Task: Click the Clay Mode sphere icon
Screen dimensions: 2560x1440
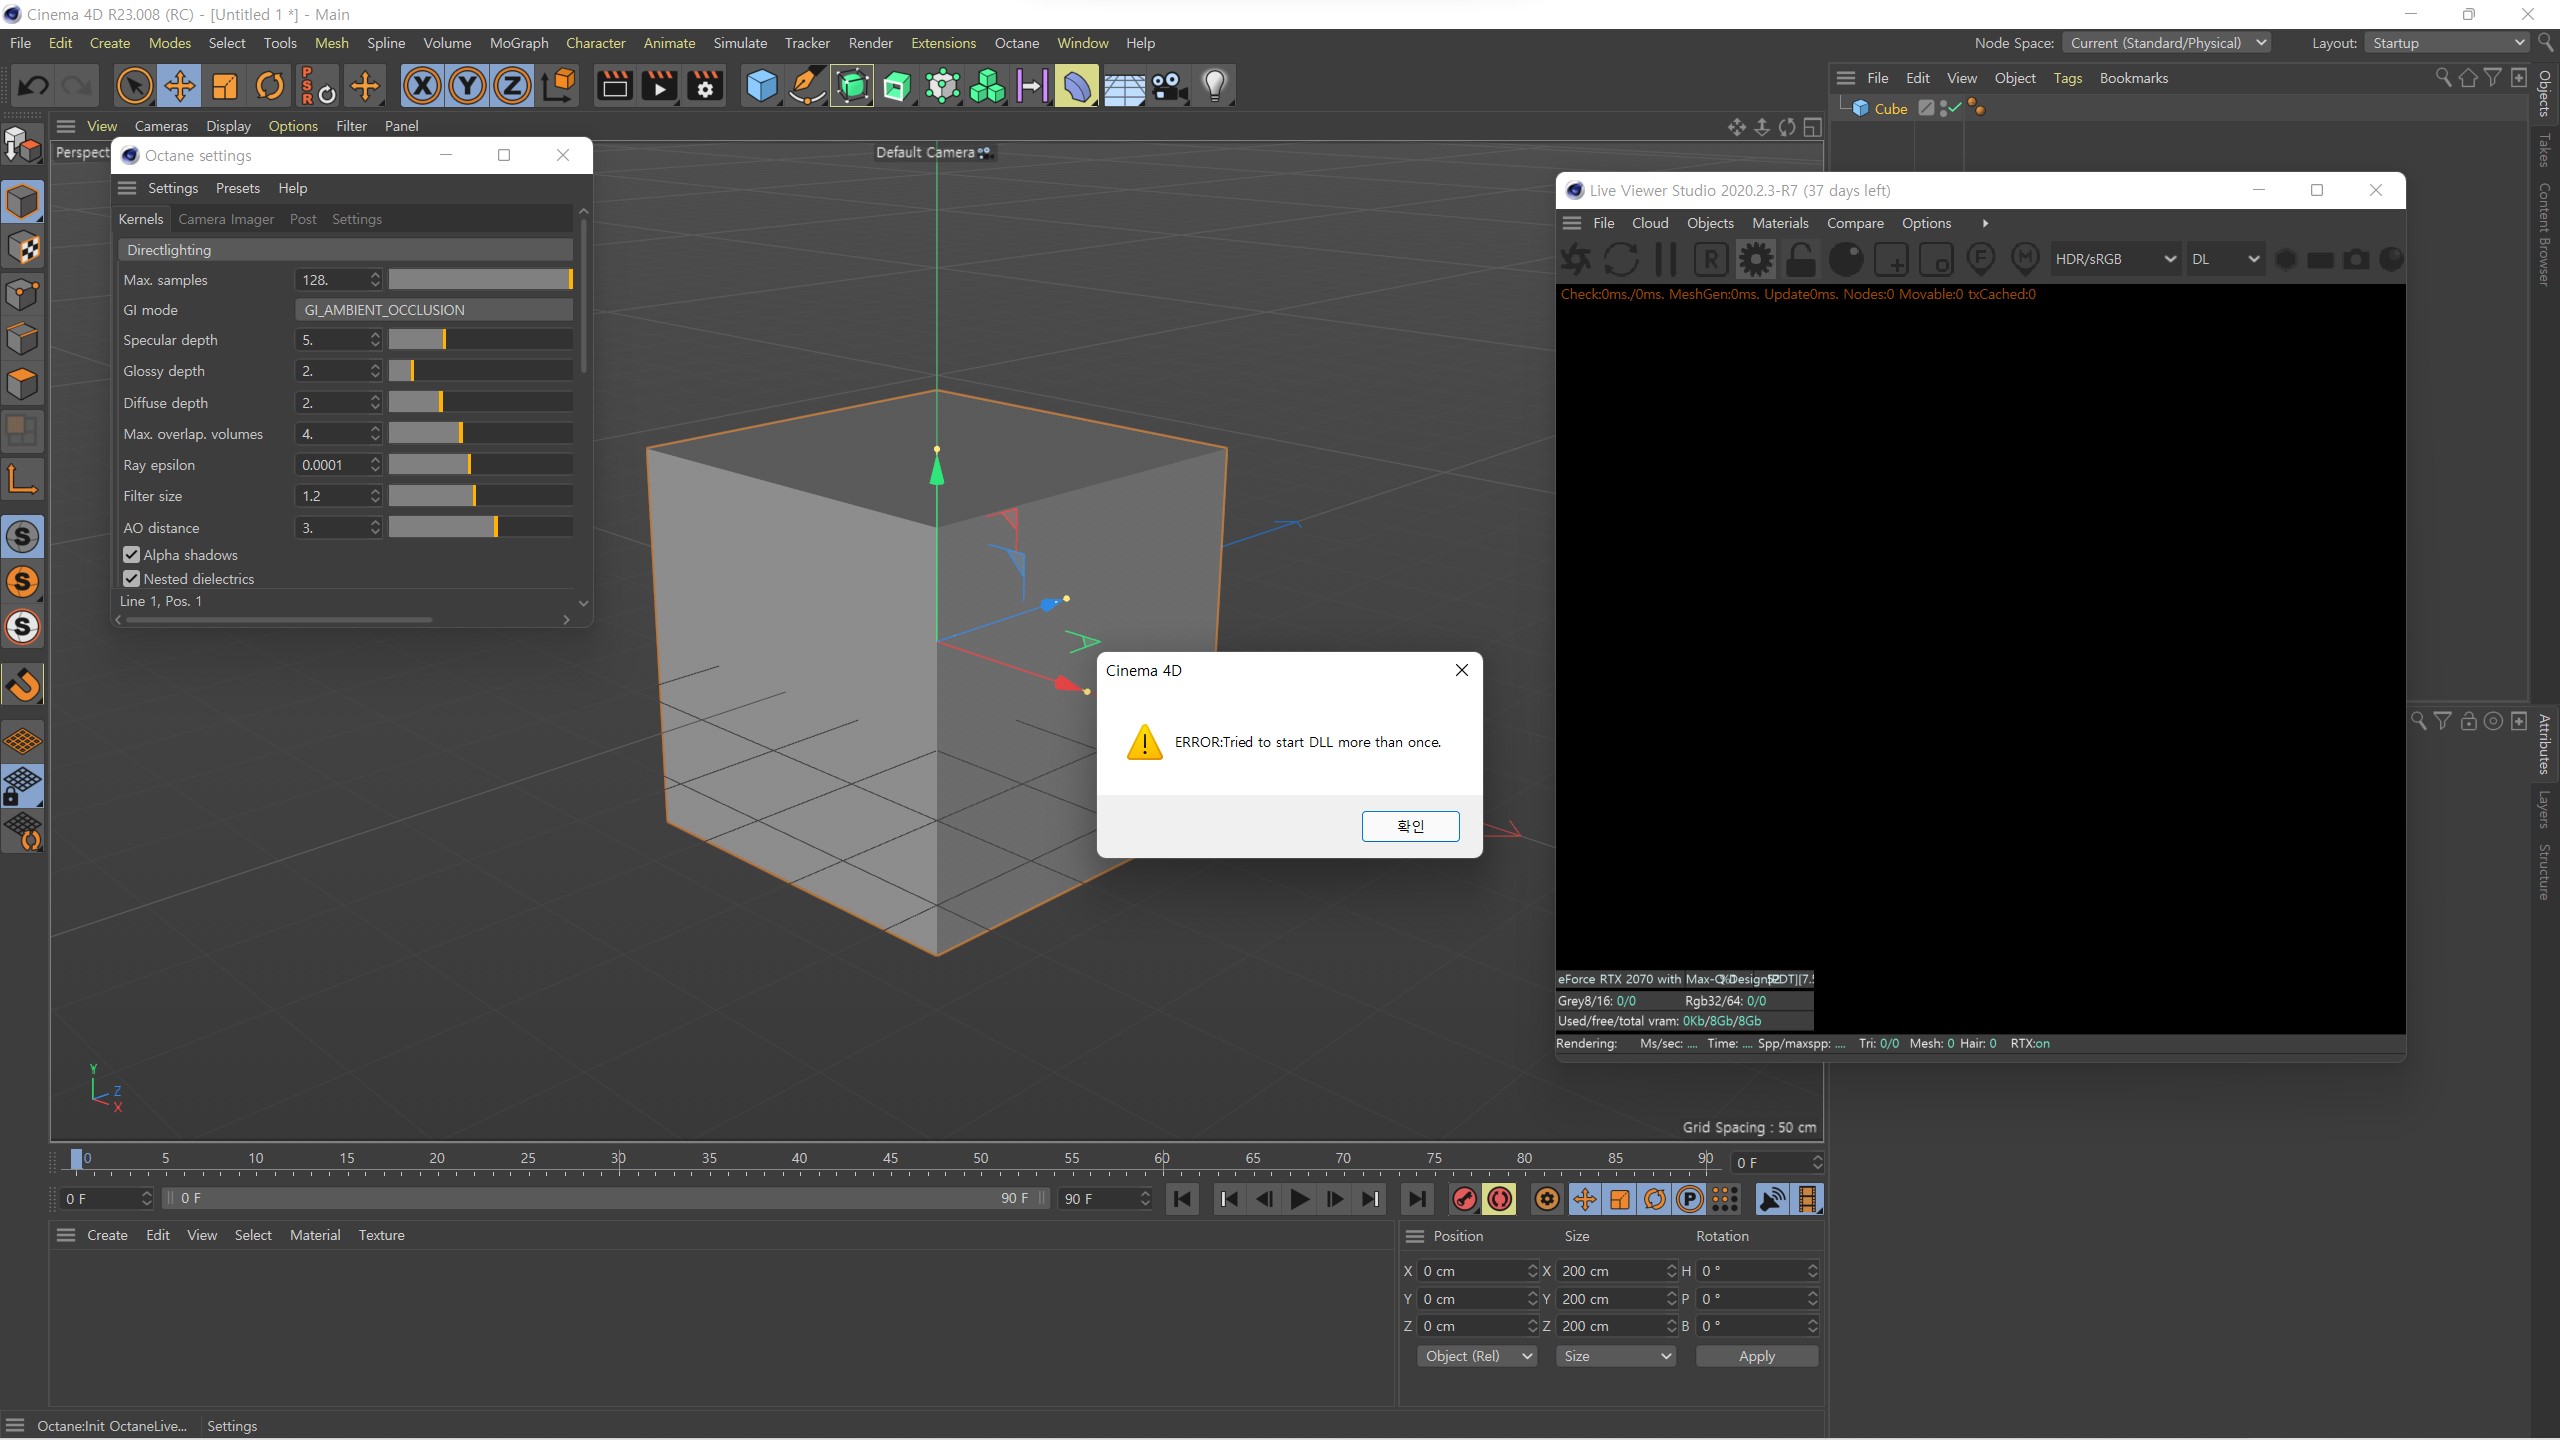Action: click(1846, 259)
